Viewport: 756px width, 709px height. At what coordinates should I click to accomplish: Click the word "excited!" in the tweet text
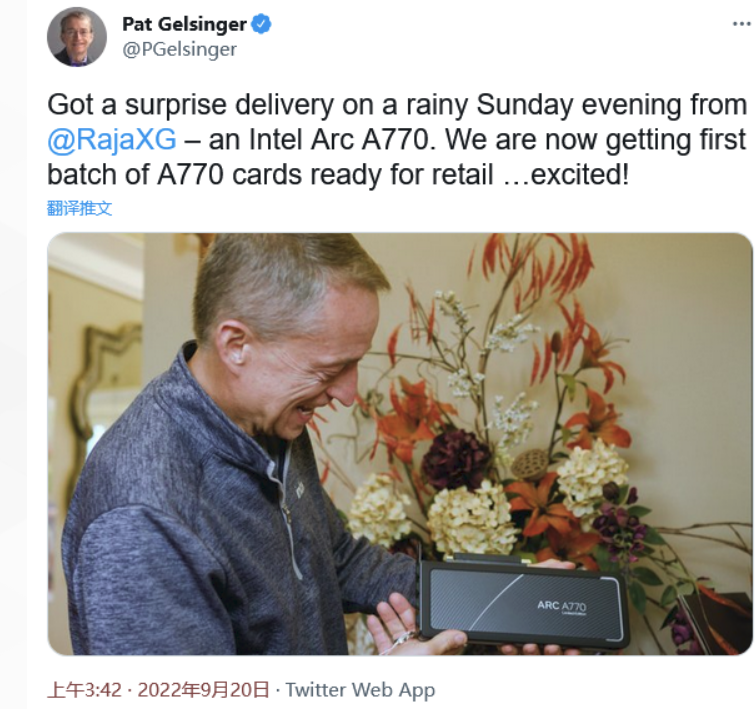pyautogui.click(x=580, y=174)
